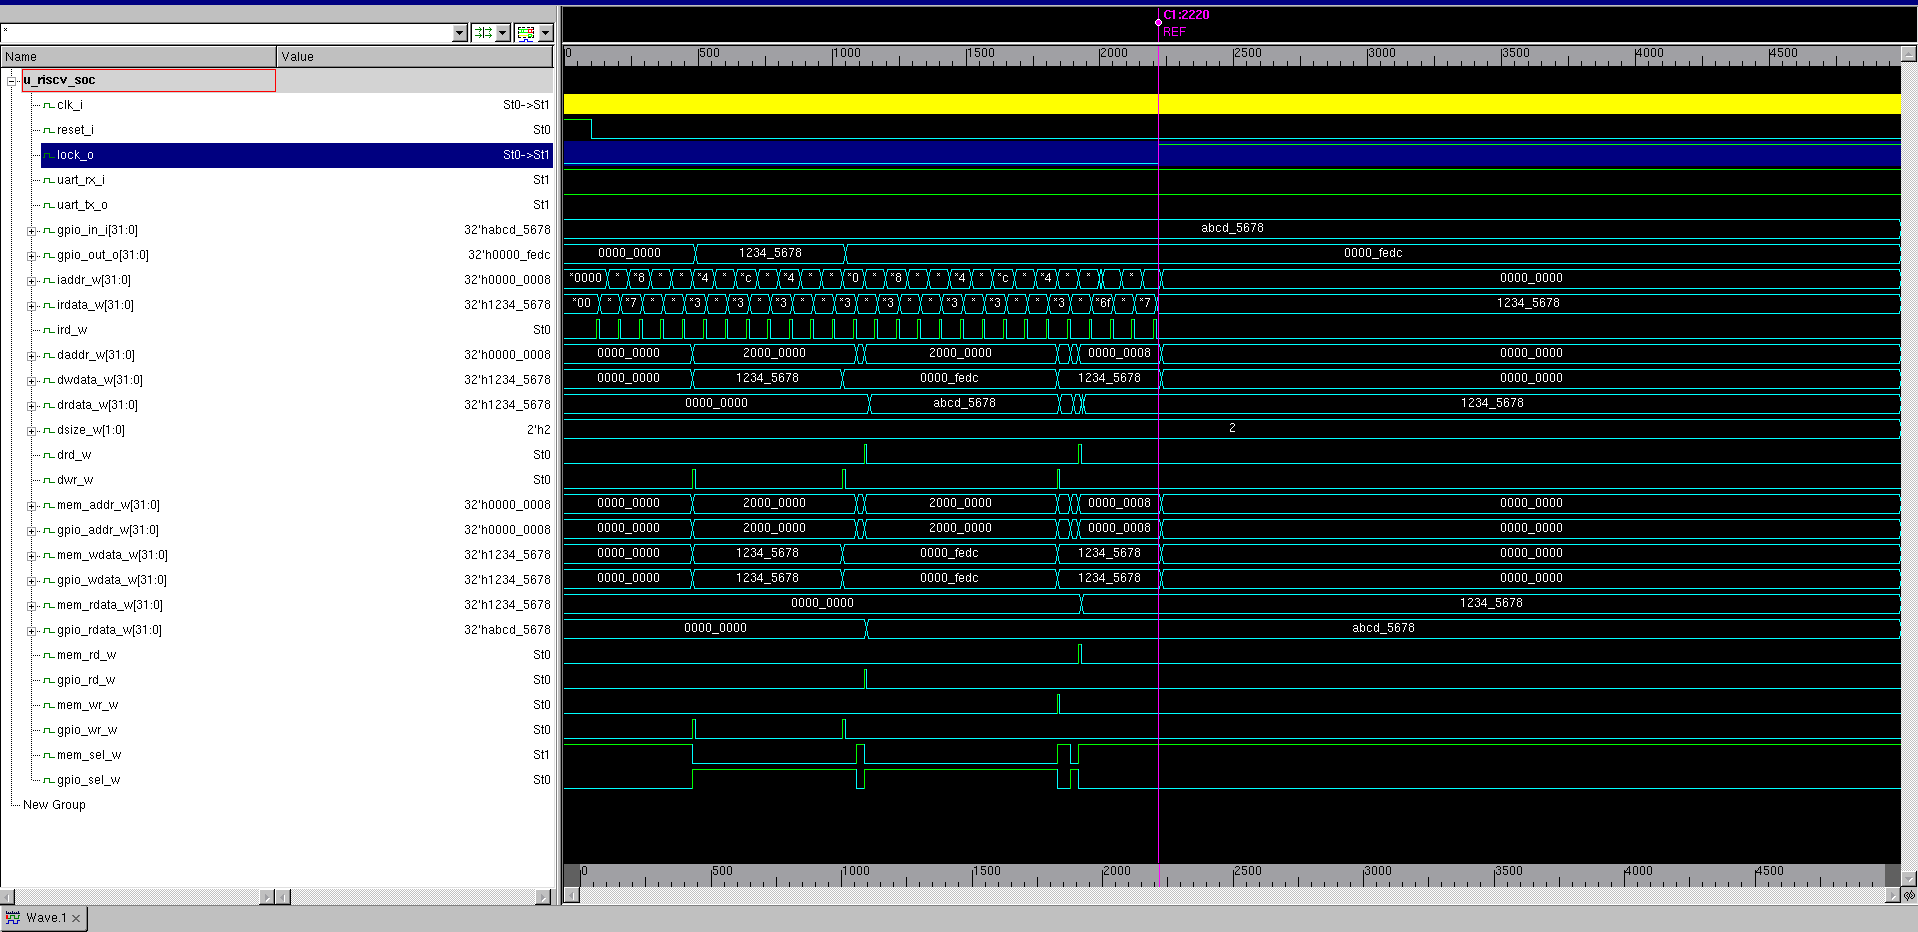This screenshot has width=1918, height=932.
Task: Click the dwdata_w[31:0] signal type icon
Action: pyautogui.click(x=48, y=380)
